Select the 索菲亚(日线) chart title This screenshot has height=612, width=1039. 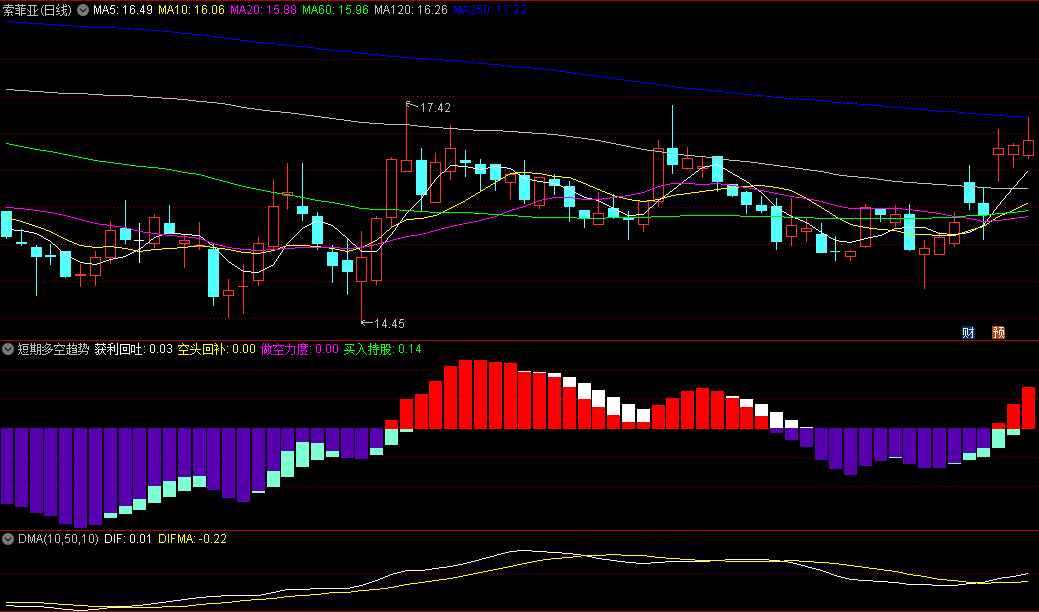click(37, 10)
